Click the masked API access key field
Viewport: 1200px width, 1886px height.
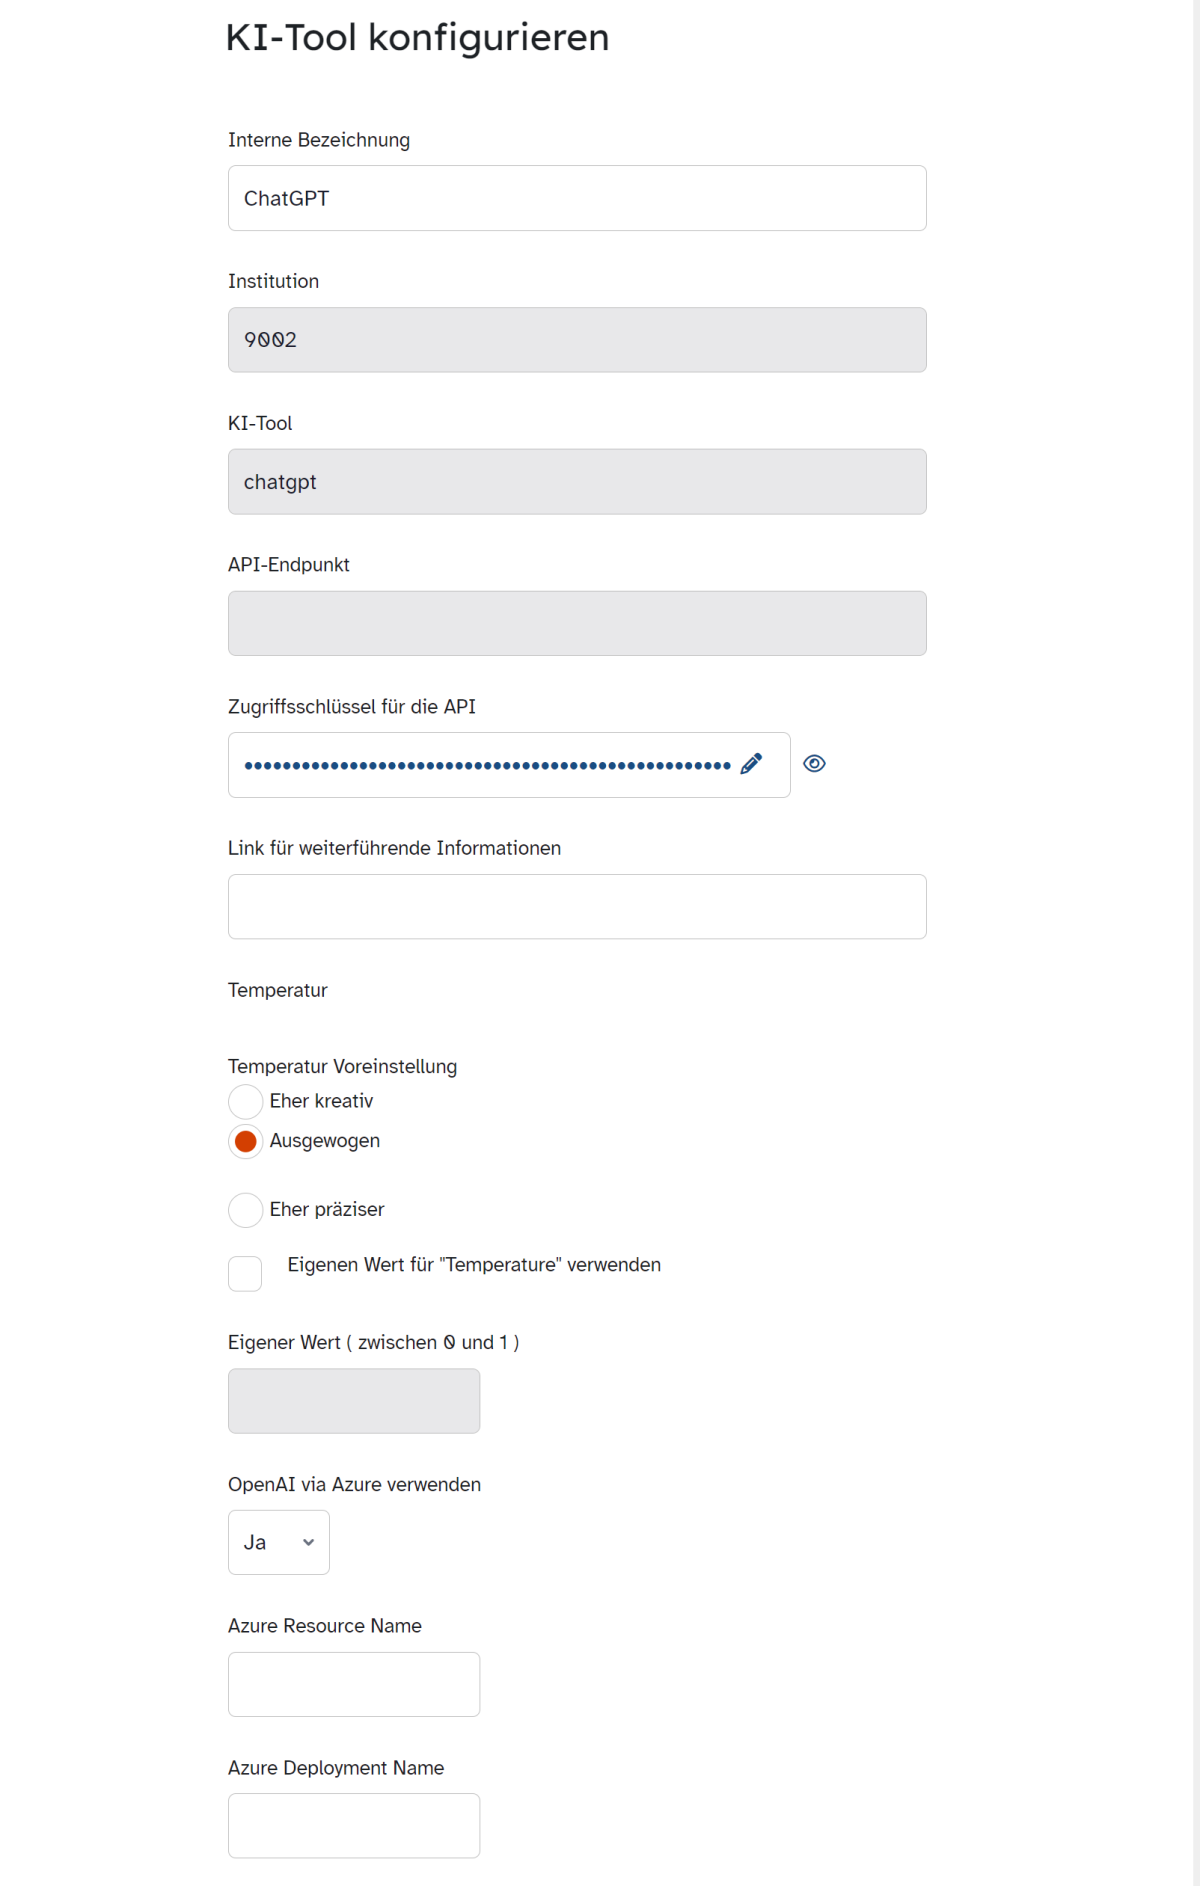point(487,765)
